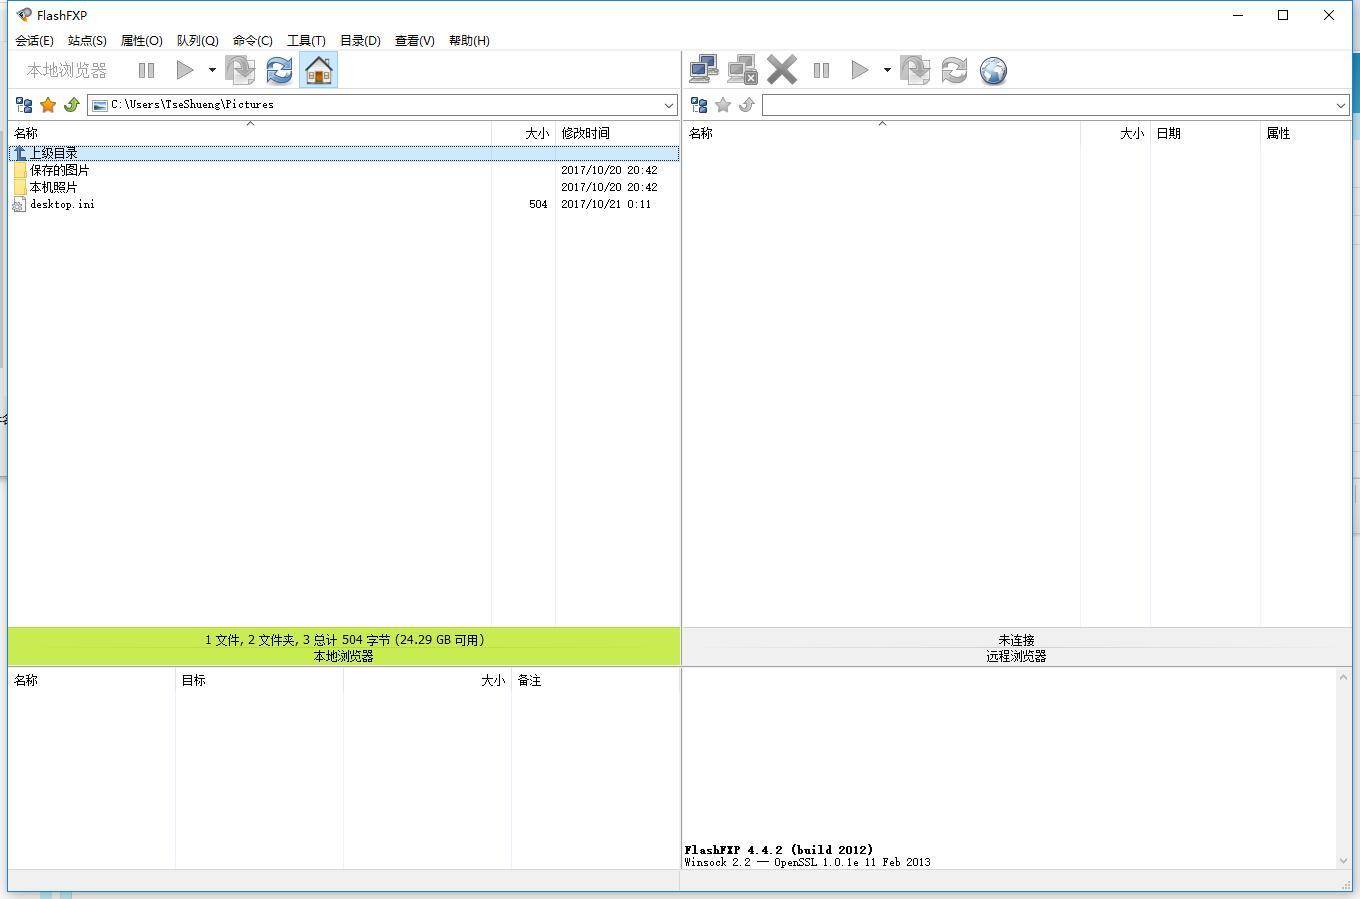Image resolution: width=1360 pixels, height=899 pixels.
Task: Click the green up-directory arrow in local pane
Action: point(71,105)
